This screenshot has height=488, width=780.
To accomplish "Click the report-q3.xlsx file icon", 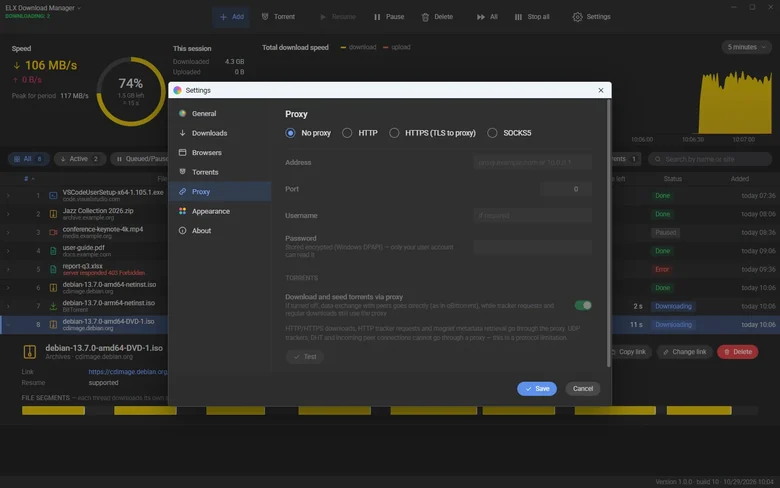I will [x=53, y=269].
